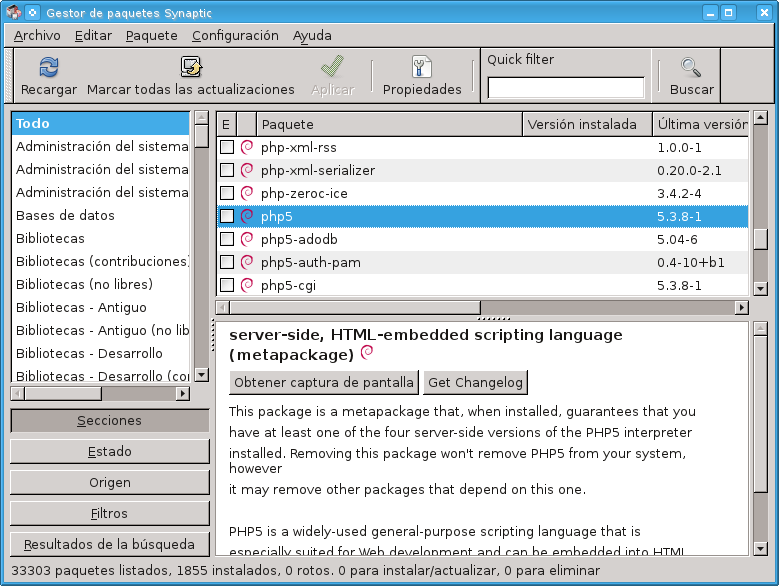The width and height of the screenshot is (779, 586).
Task: Sort by the Paquete column header
Action: 390,124
